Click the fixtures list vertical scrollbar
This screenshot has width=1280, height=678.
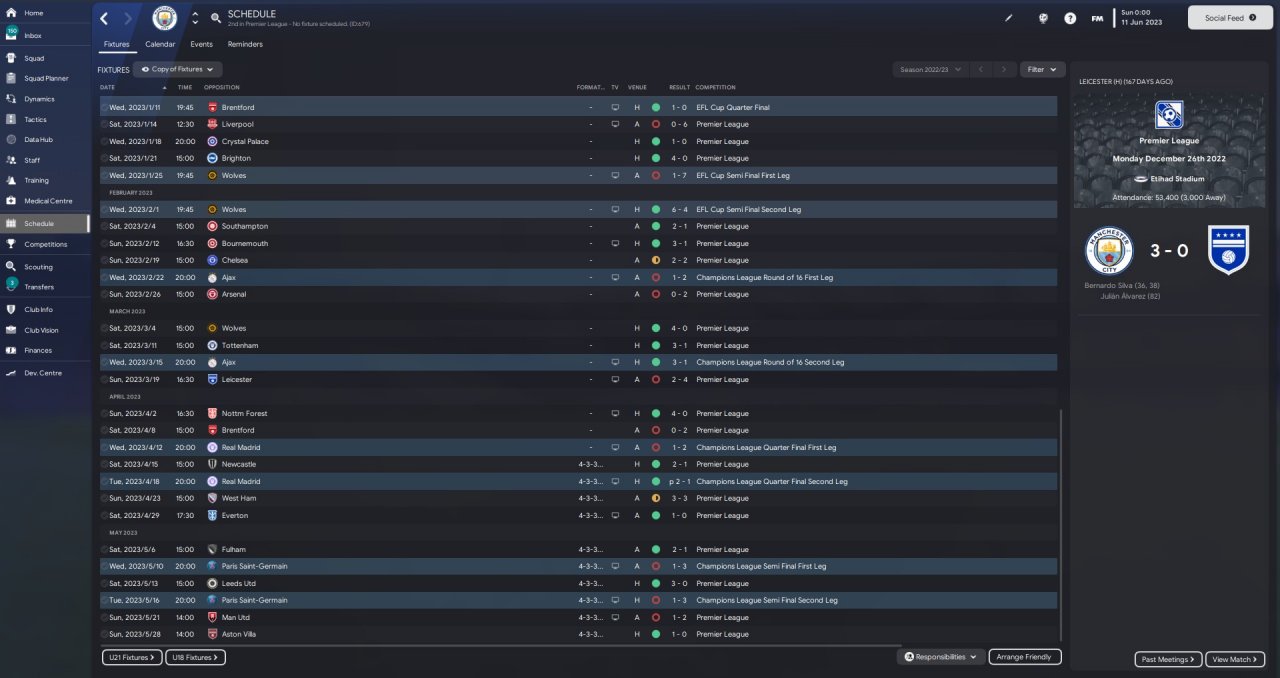click(x=1061, y=524)
